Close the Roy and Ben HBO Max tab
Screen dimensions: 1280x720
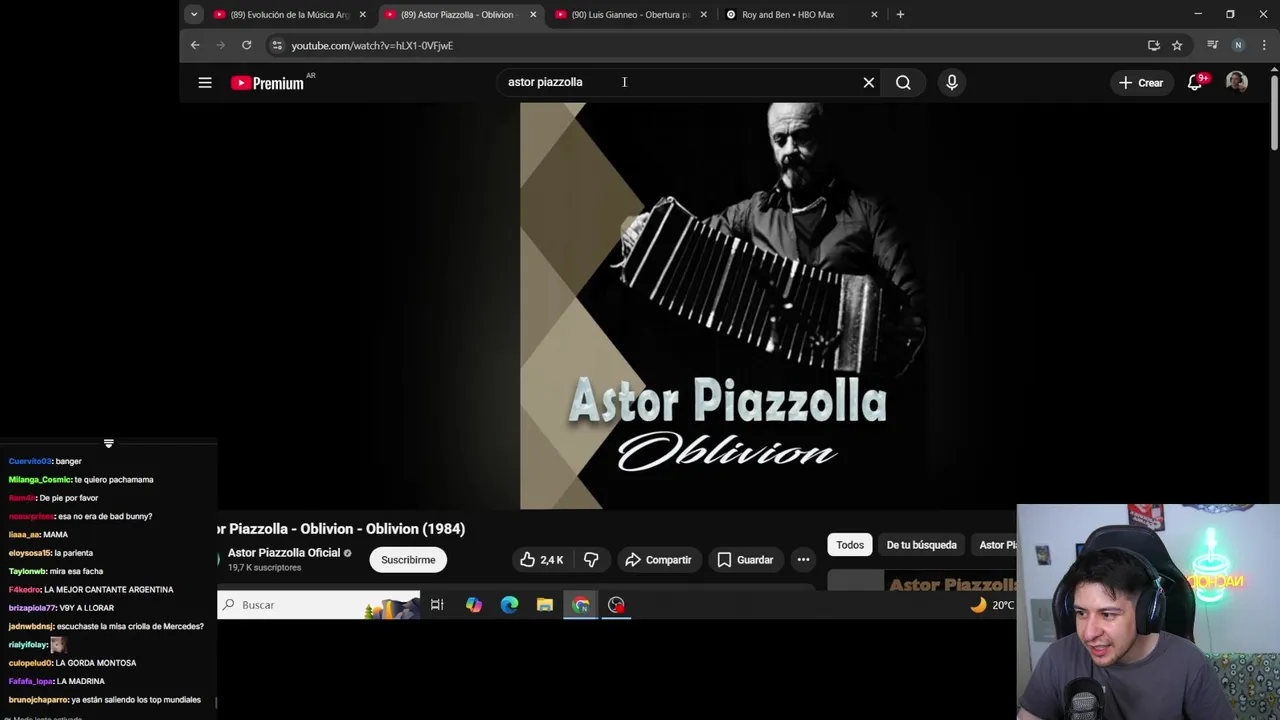875,15
